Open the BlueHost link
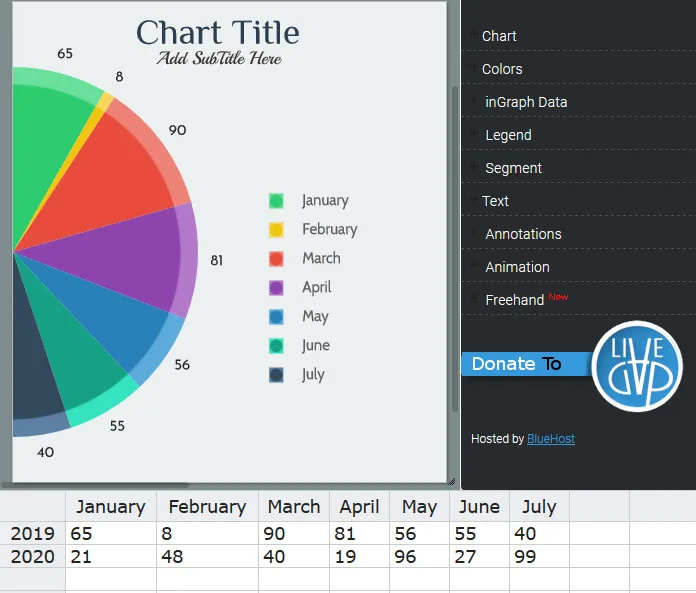 pos(550,439)
